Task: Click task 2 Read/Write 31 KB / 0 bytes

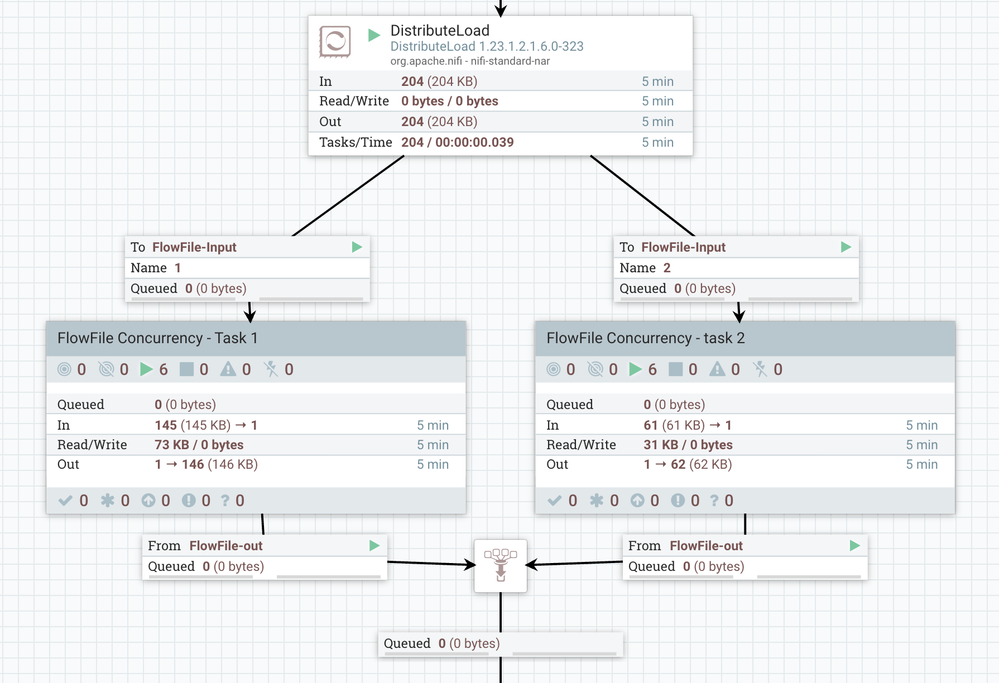Action: (x=688, y=445)
